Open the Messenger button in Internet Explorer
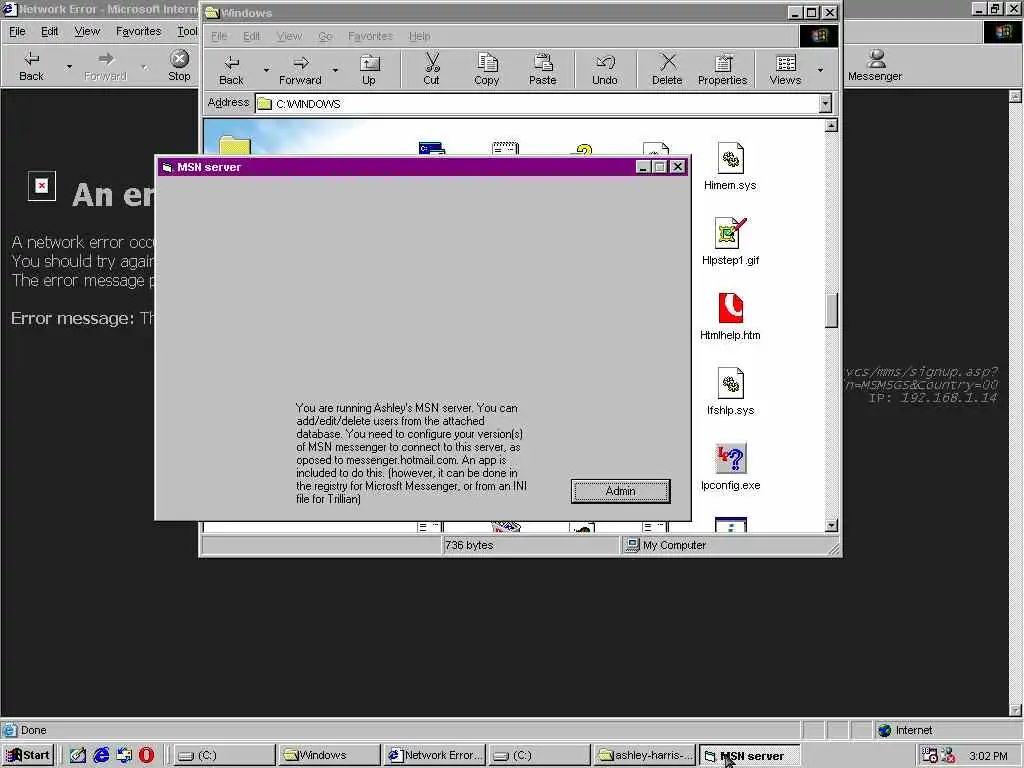This screenshot has width=1024, height=768. pyautogui.click(x=874, y=66)
